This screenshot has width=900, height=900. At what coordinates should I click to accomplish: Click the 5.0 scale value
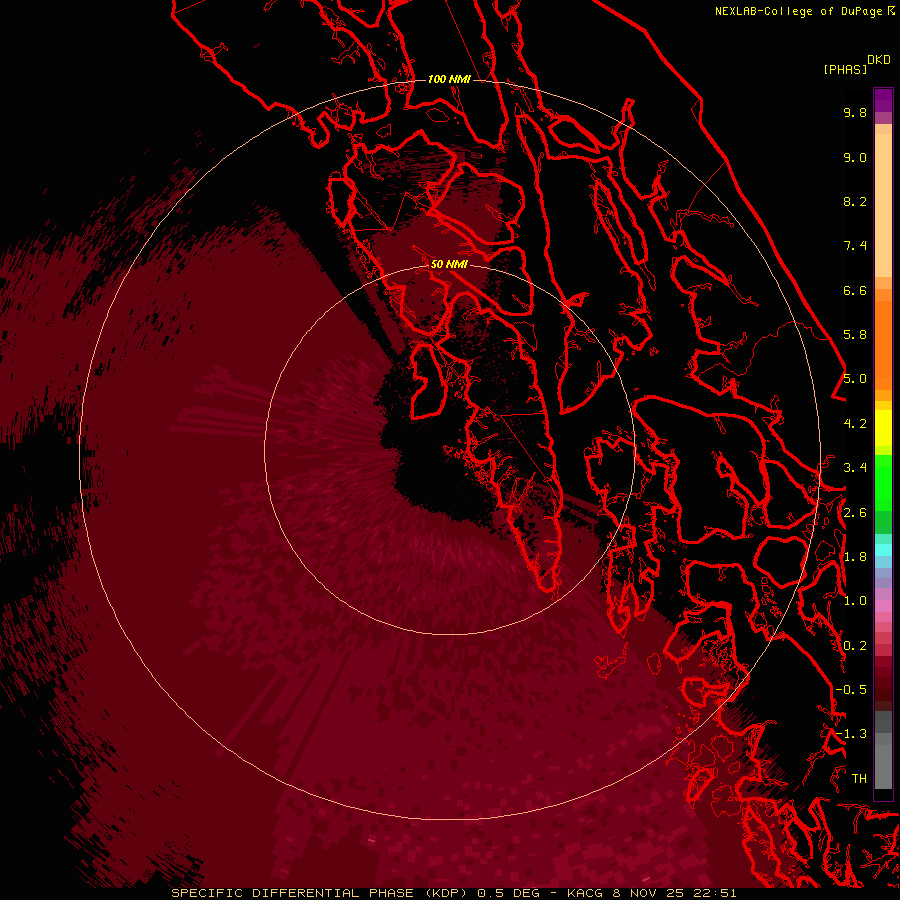(x=855, y=379)
